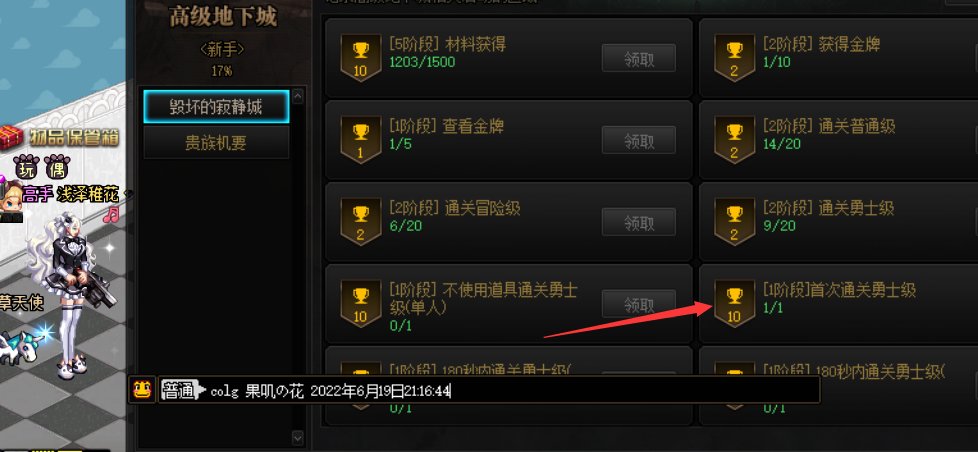
Task: Click the dungeon list scroll down arrow
Action: pyautogui.click(x=298, y=438)
